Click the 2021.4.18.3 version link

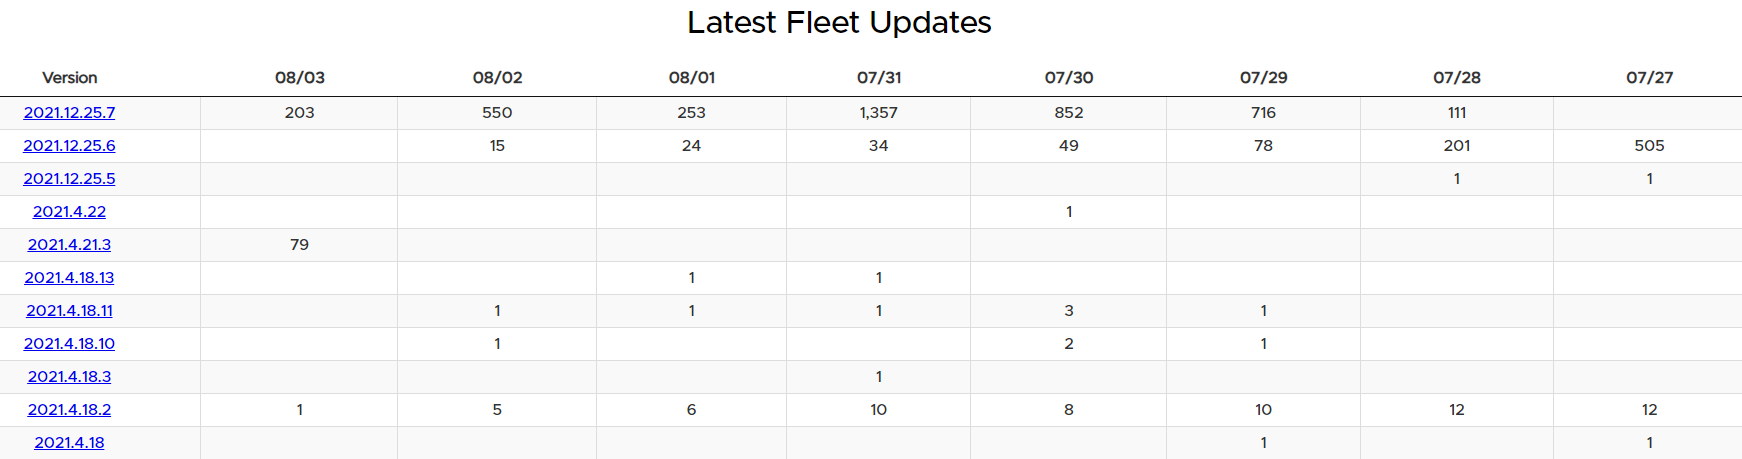coord(69,377)
